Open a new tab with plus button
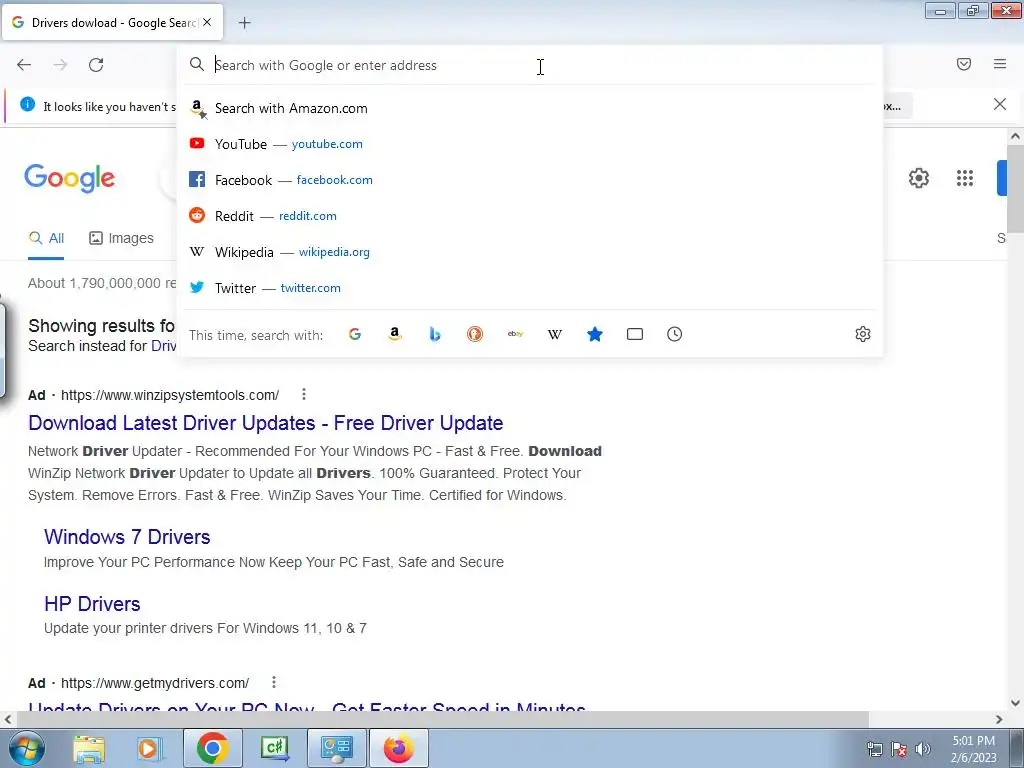Image resolution: width=1024 pixels, height=768 pixels. 244,23
